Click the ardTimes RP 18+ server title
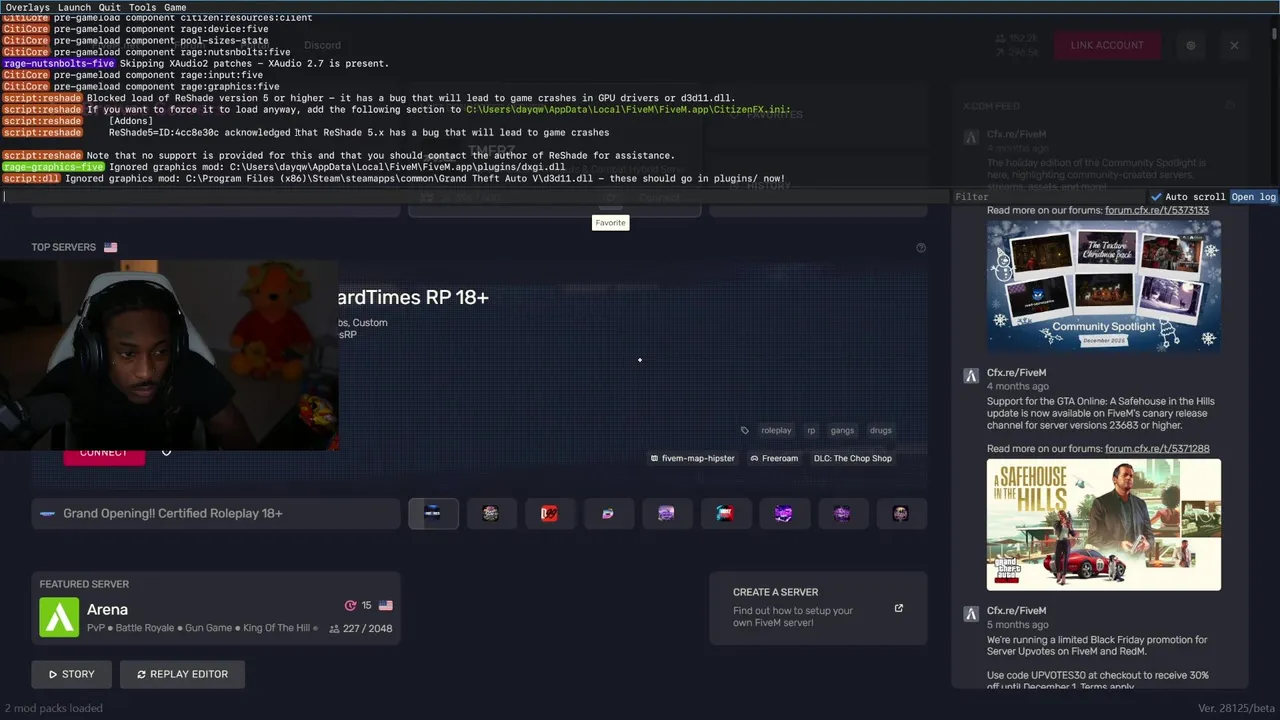1280x720 pixels. [414, 297]
